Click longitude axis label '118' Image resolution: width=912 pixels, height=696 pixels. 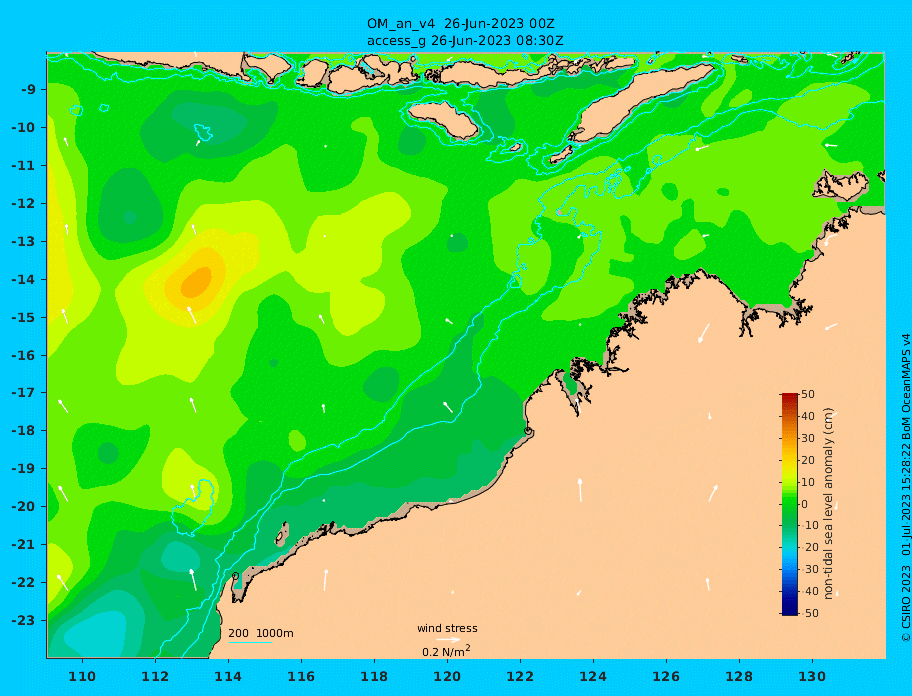374,676
